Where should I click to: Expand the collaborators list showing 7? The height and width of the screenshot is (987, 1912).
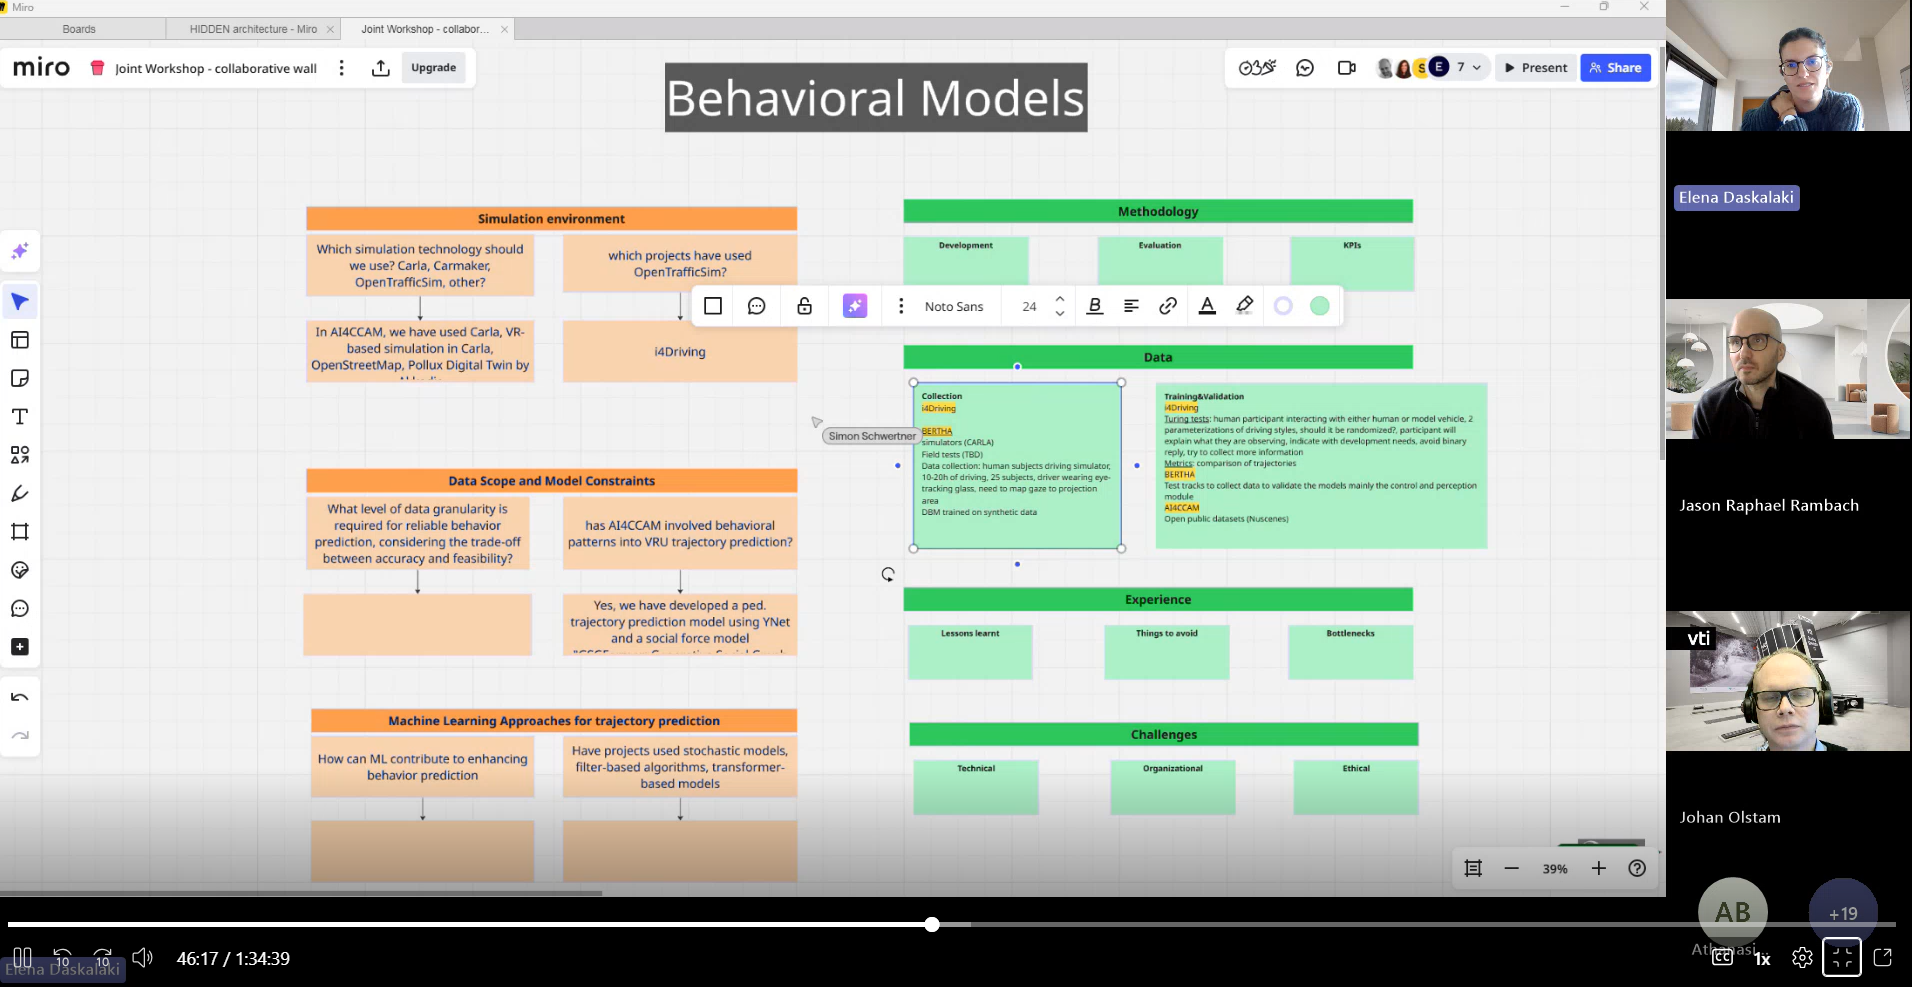(x=1468, y=67)
